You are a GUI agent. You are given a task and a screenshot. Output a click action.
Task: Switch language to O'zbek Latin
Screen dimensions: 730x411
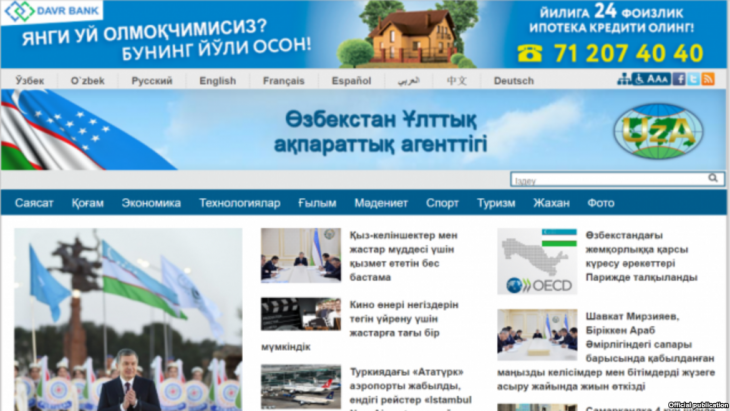coord(88,81)
